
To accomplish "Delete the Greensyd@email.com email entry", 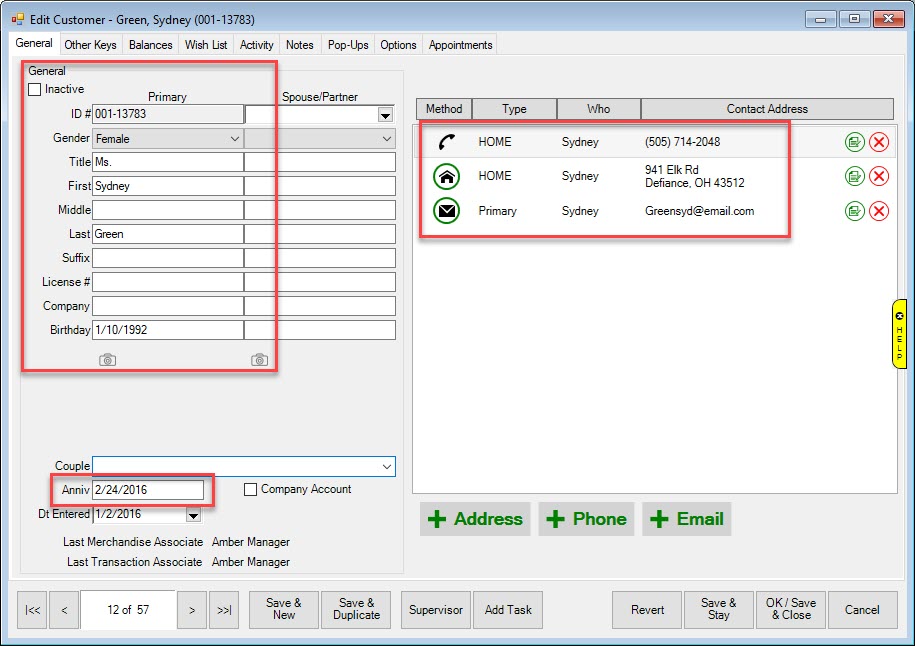I will (x=879, y=211).
